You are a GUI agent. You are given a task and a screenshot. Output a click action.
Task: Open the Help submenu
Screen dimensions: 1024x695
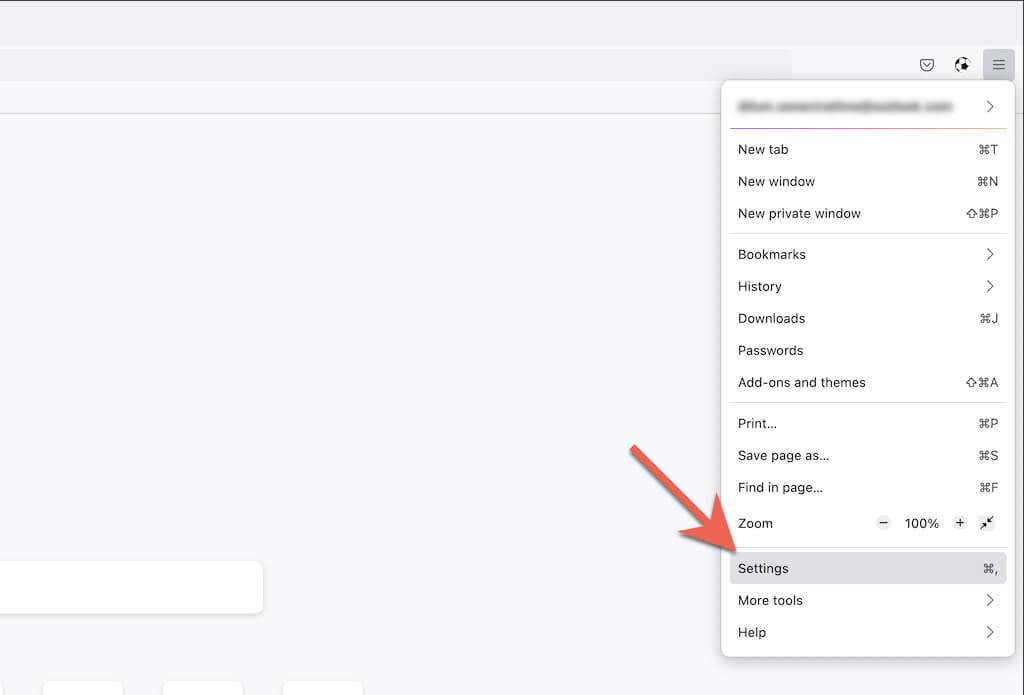(x=867, y=632)
